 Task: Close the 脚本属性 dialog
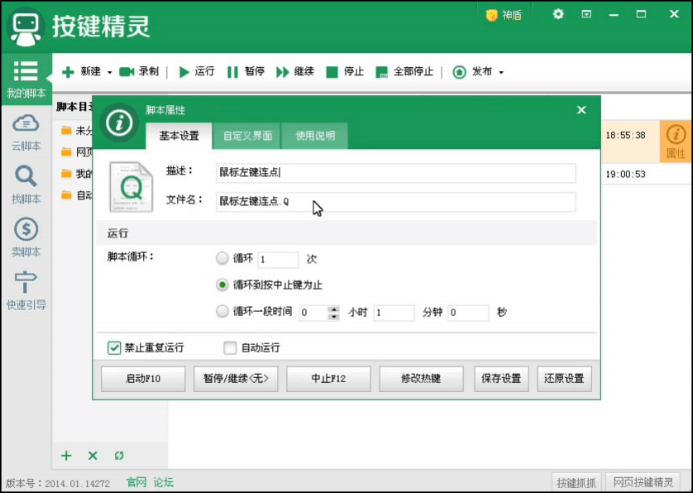(x=581, y=110)
